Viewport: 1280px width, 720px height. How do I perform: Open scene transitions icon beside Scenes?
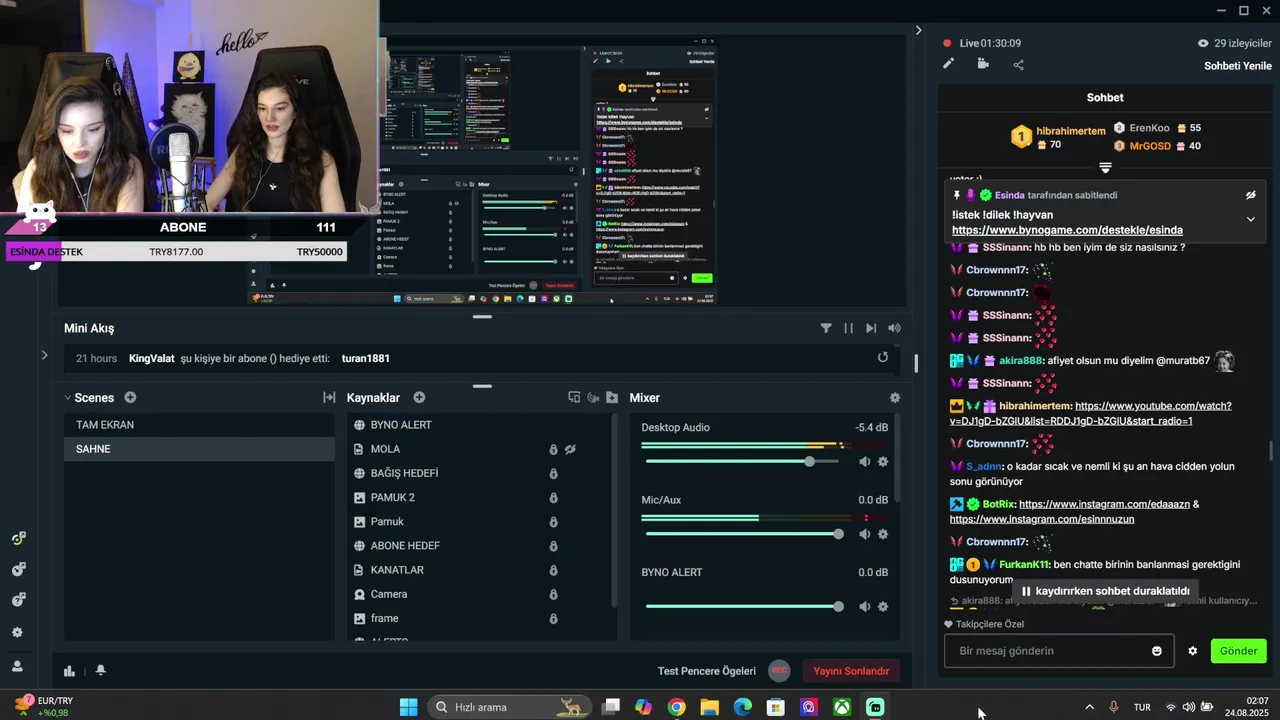329,398
